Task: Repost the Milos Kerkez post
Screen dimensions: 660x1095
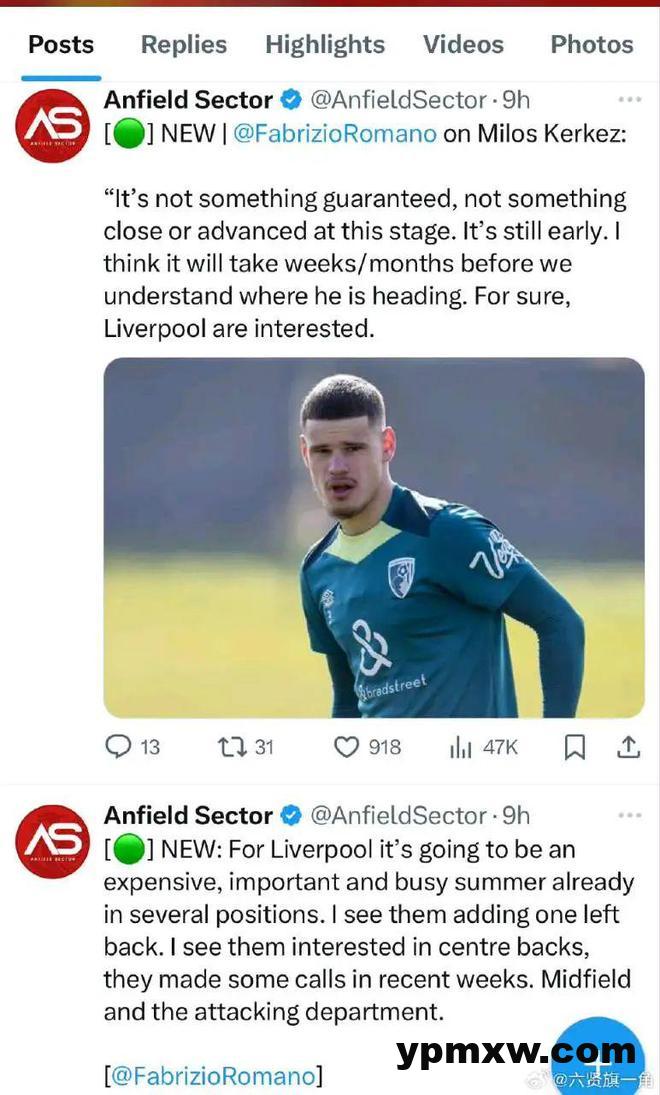Action: point(232,747)
